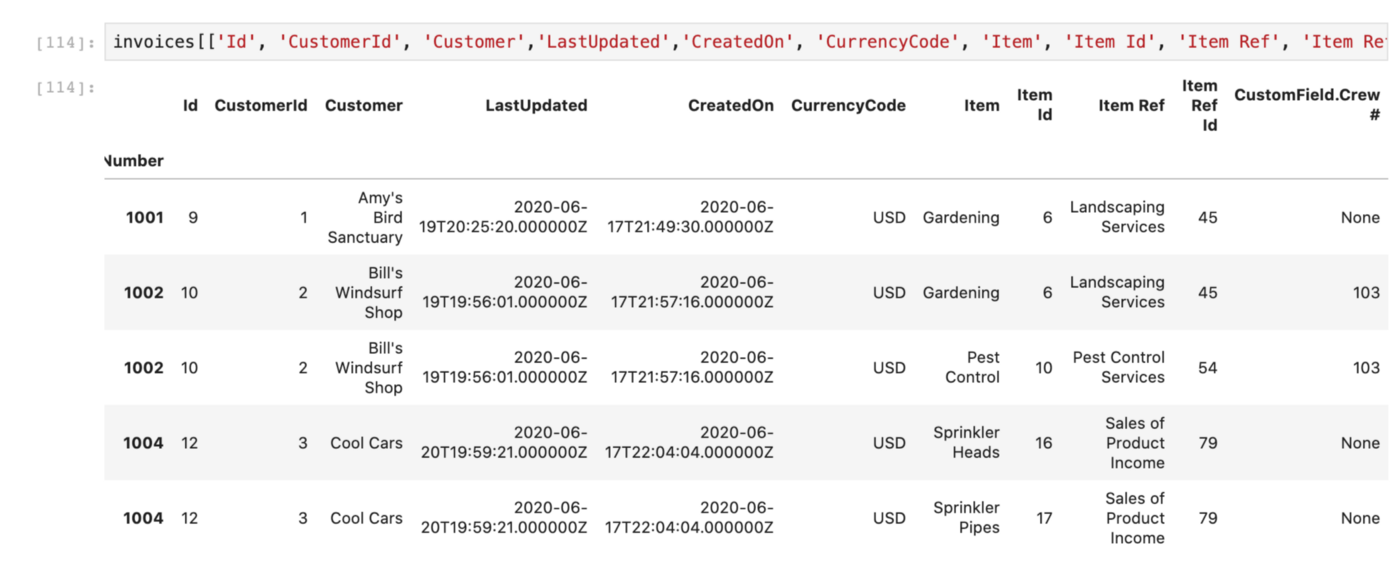Click the CreatedOn column header
Image resolution: width=1400 pixels, height=567 pixels.
click(x=730, y=105)
